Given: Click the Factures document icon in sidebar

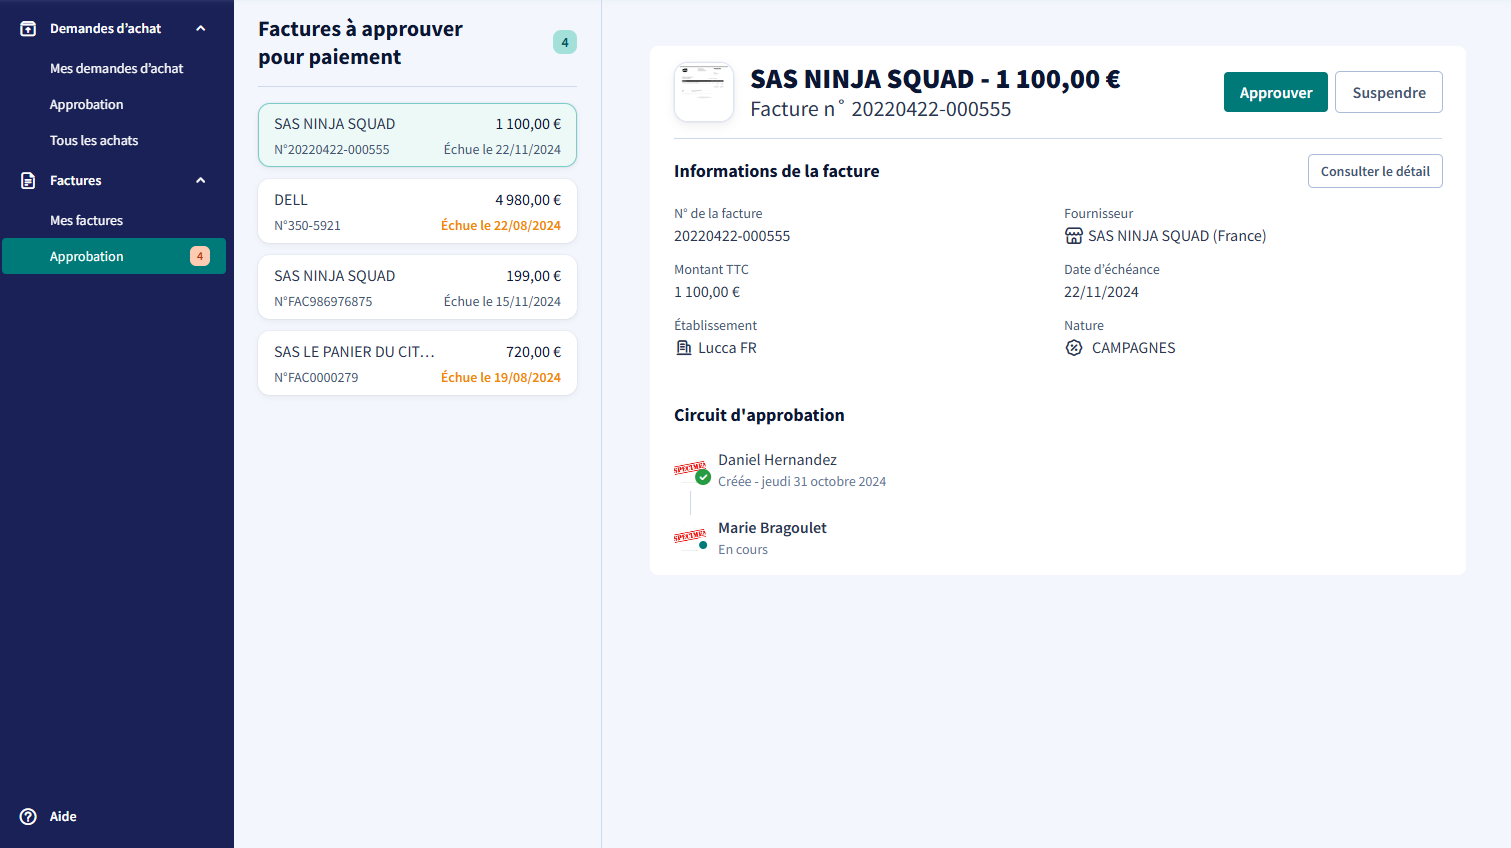Looking at the screenshot, I should pos(28,181).
